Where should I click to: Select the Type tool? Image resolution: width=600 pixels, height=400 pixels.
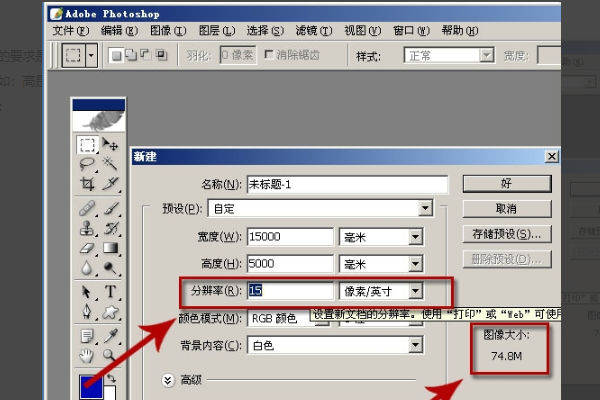[110, 292]
